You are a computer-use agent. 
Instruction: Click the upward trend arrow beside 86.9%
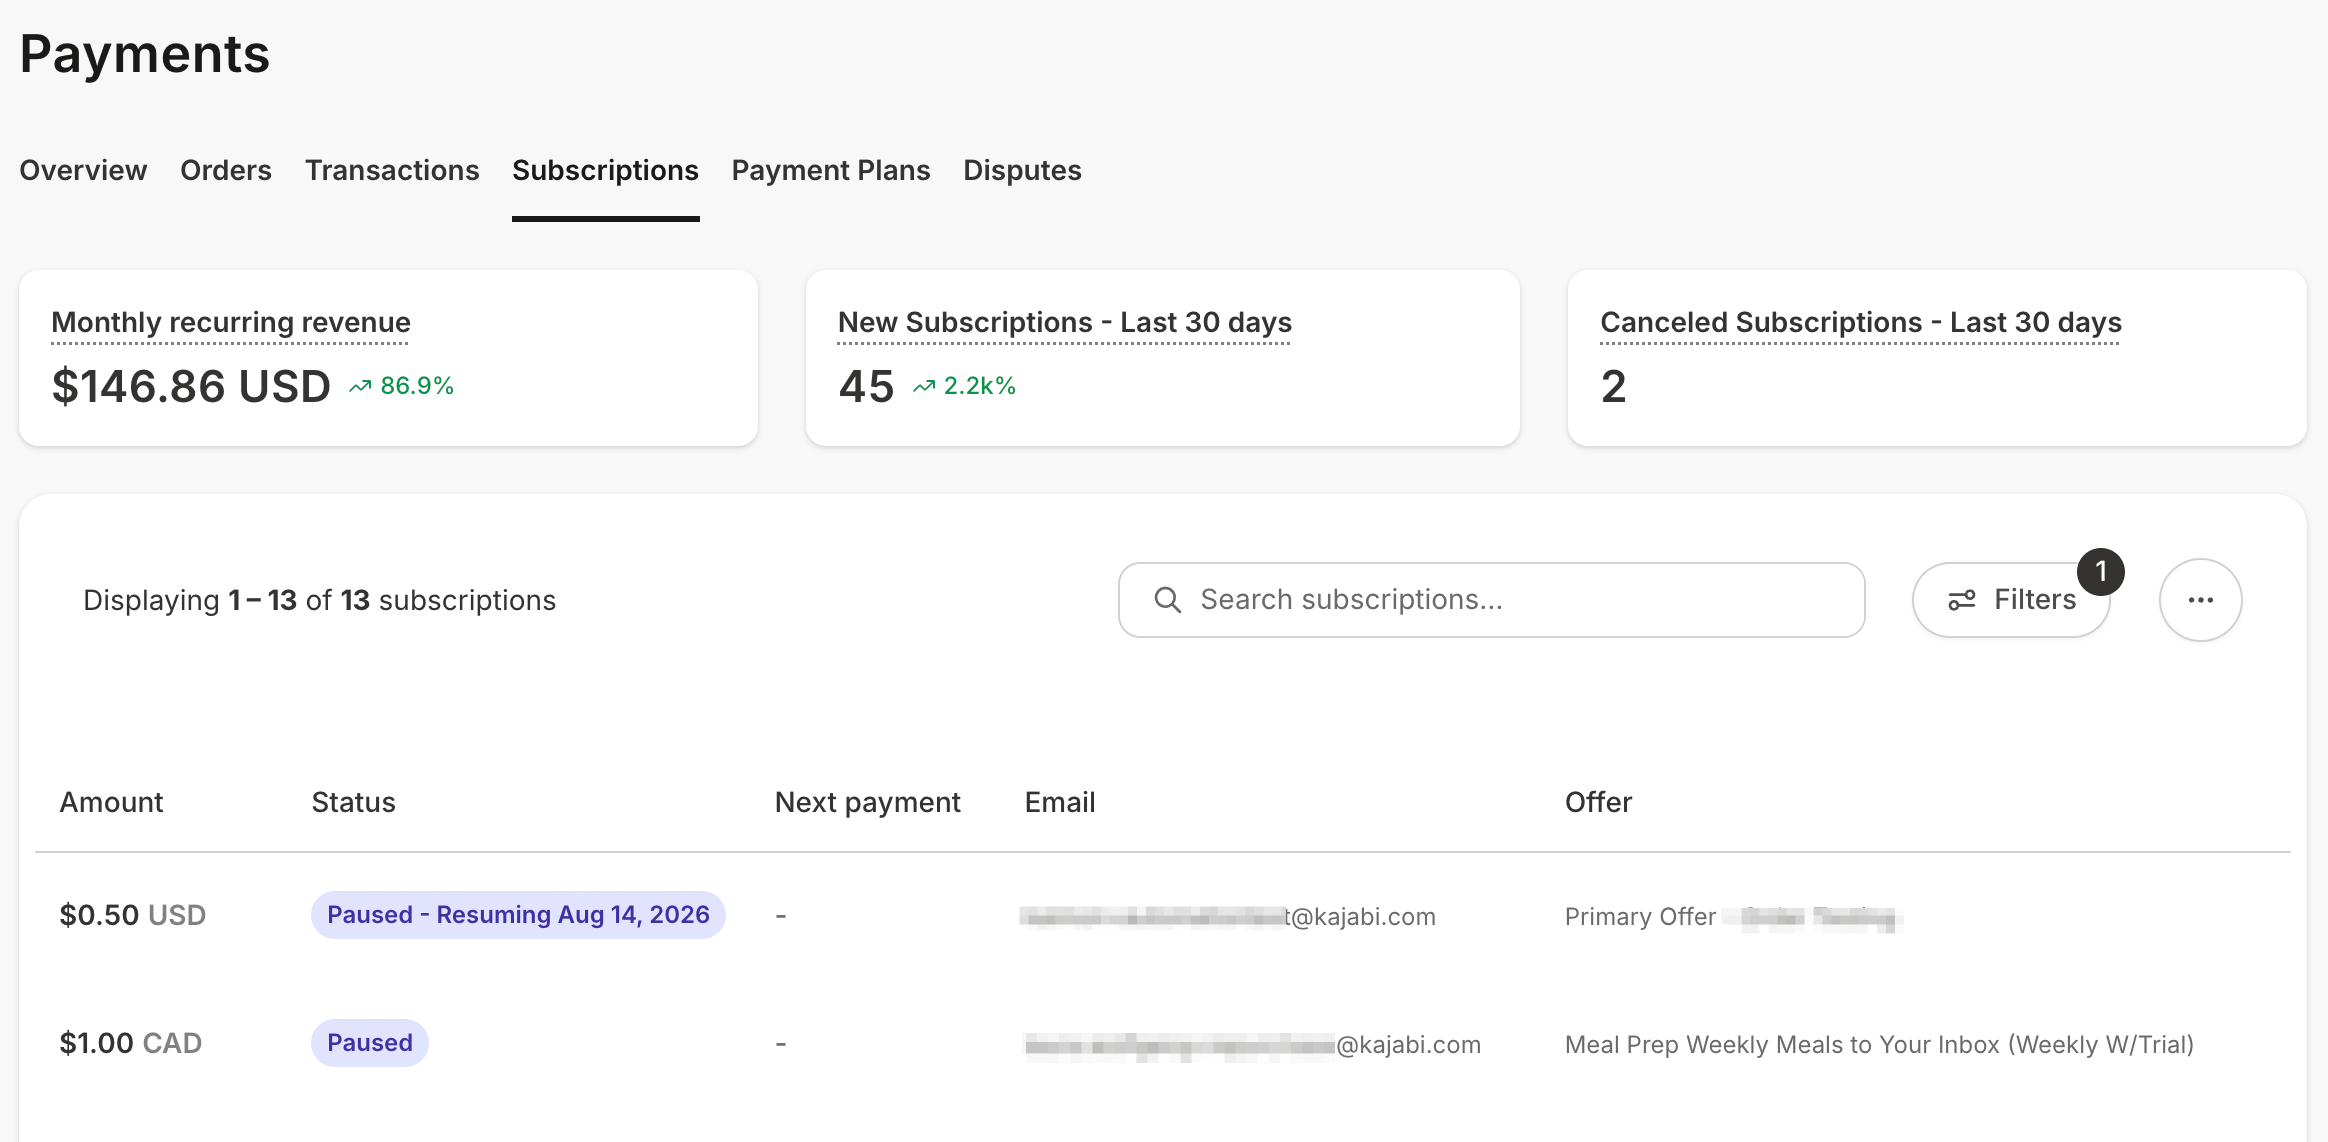click(x=360, y=387)
